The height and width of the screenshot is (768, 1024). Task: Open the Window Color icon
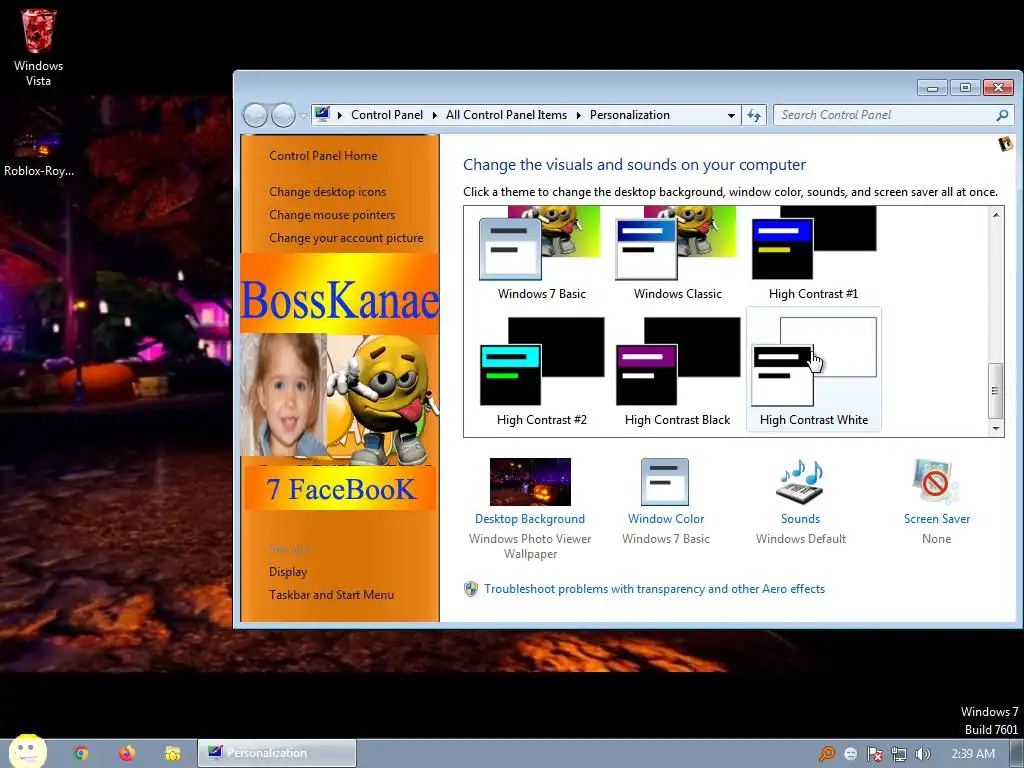coord(665,482)
